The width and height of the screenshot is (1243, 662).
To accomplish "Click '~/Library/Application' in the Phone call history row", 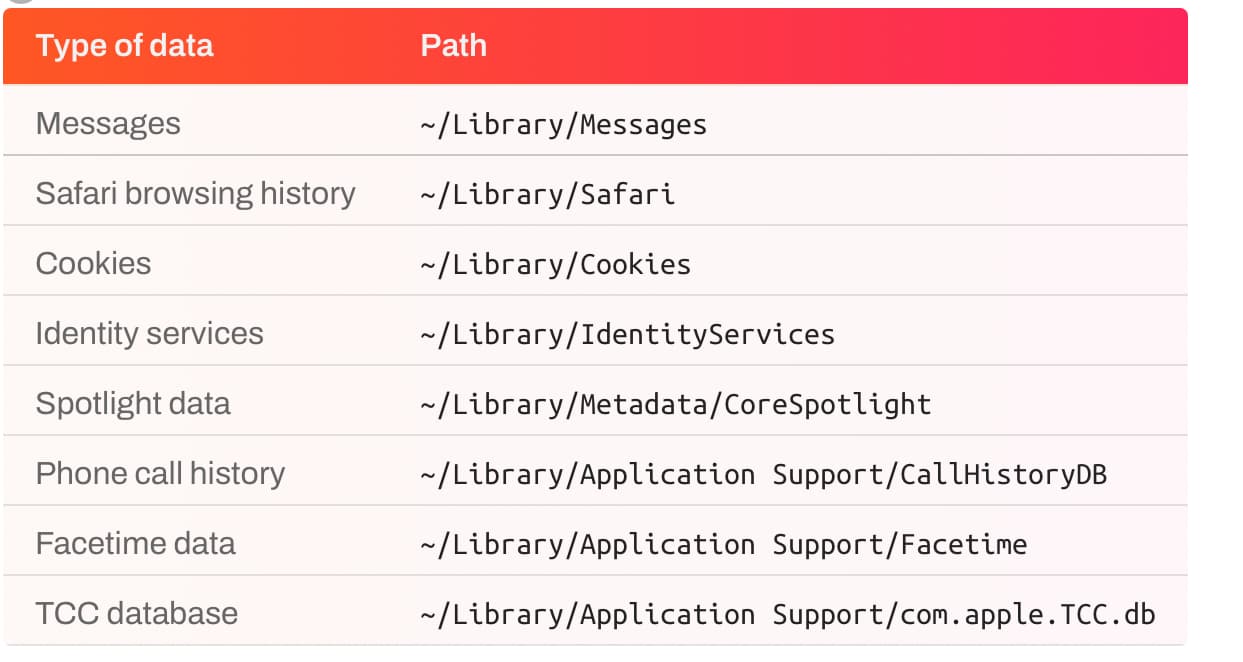I will pyautogui.click(x=587, y=475).
